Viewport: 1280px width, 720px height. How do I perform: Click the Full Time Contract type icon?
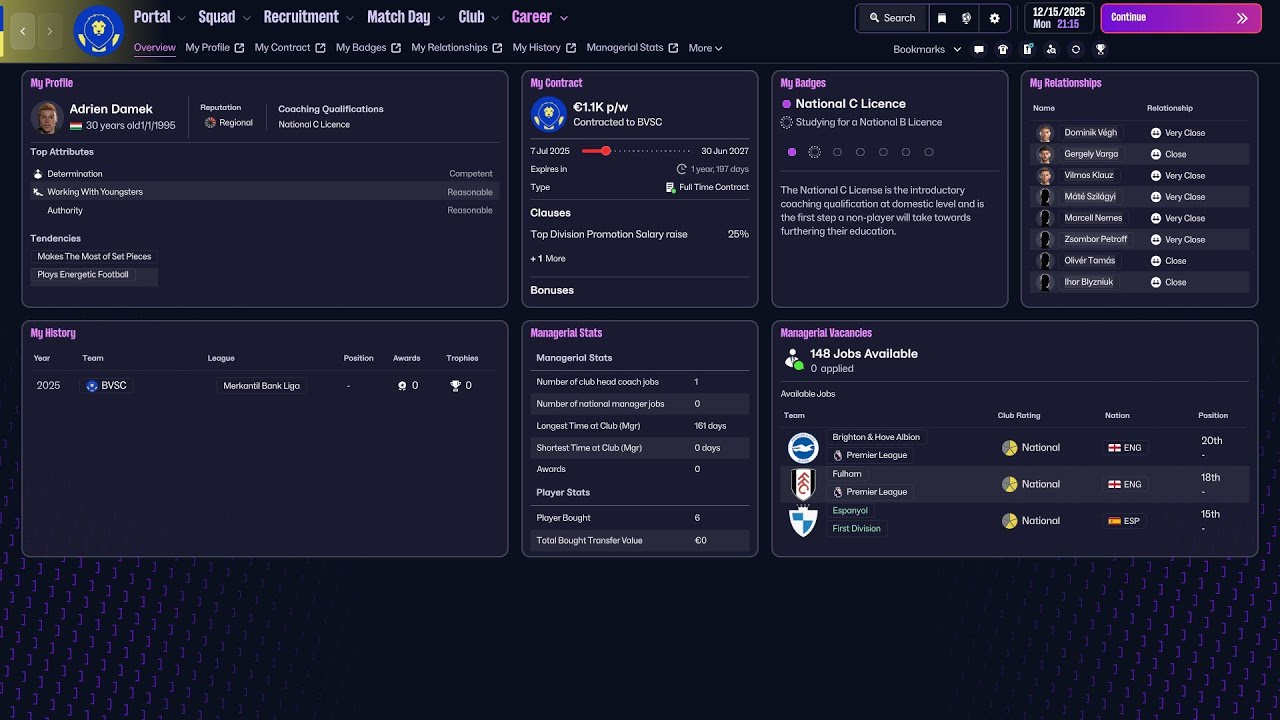click(671, 187)
